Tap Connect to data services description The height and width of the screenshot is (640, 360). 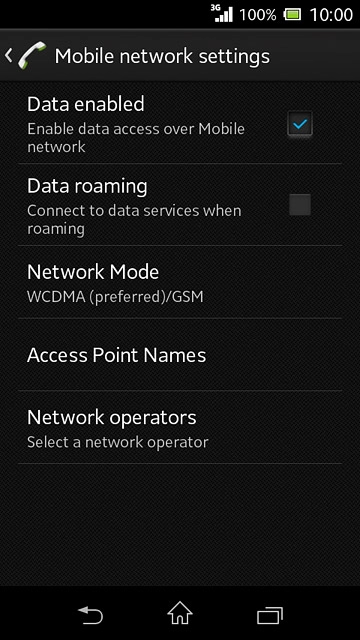point(134,220)
